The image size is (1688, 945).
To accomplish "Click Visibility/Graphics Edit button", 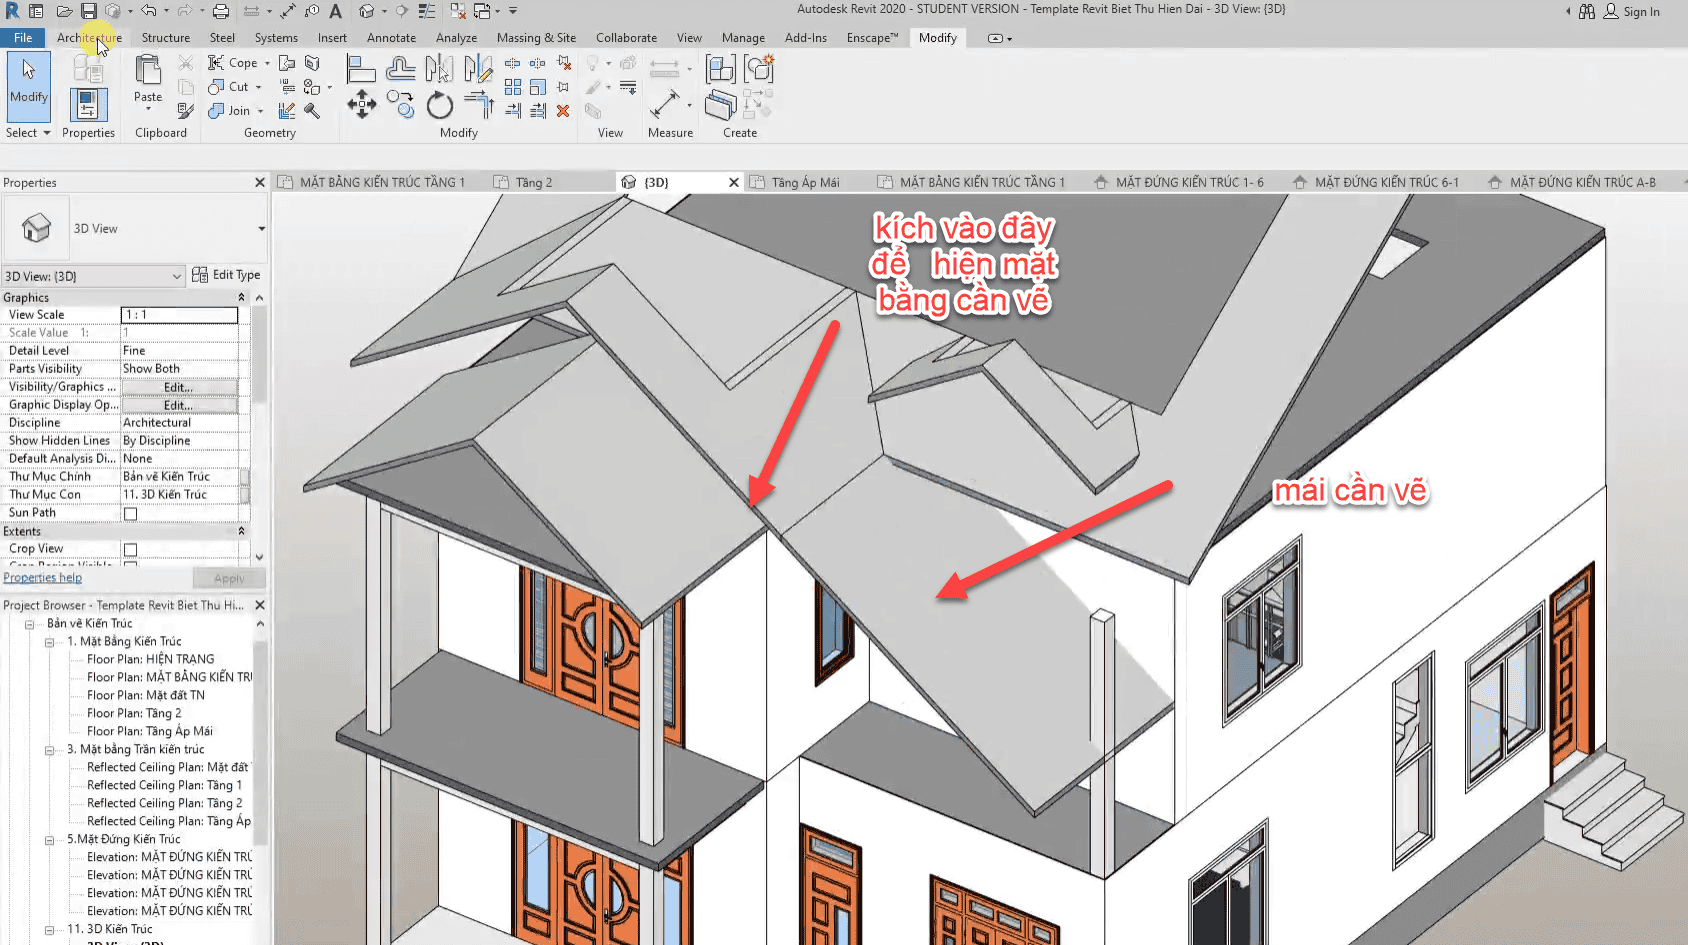I will click(179, 387).
